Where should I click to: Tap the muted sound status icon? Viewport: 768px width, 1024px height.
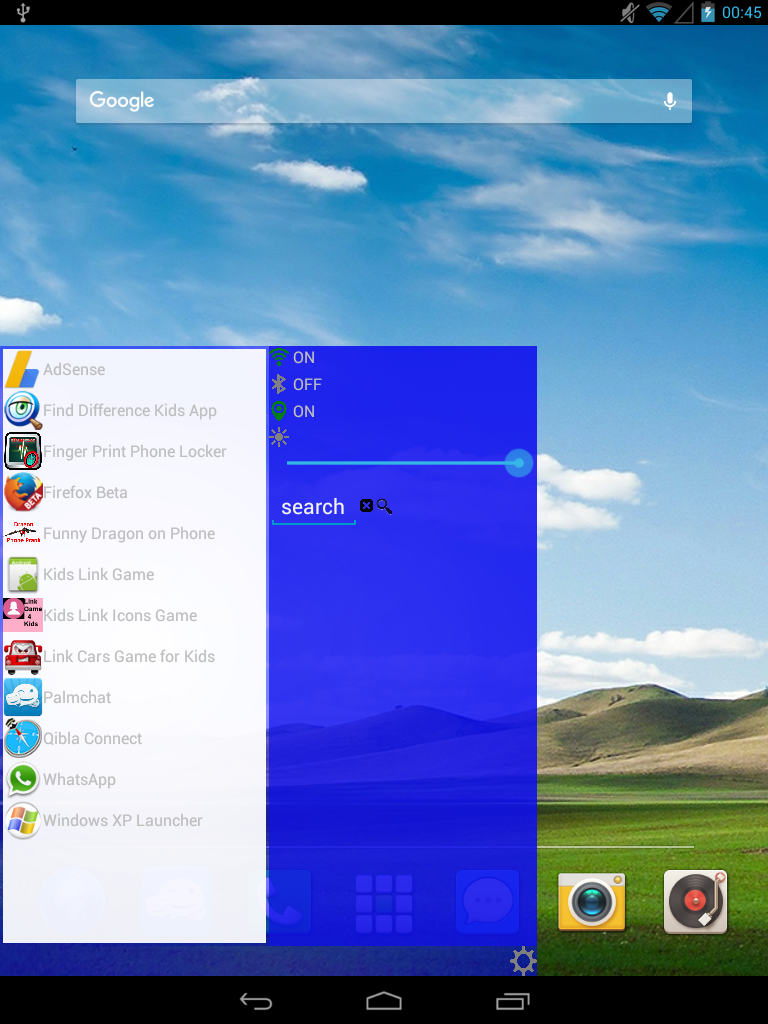pyautogui.click(x=630, y=12)
